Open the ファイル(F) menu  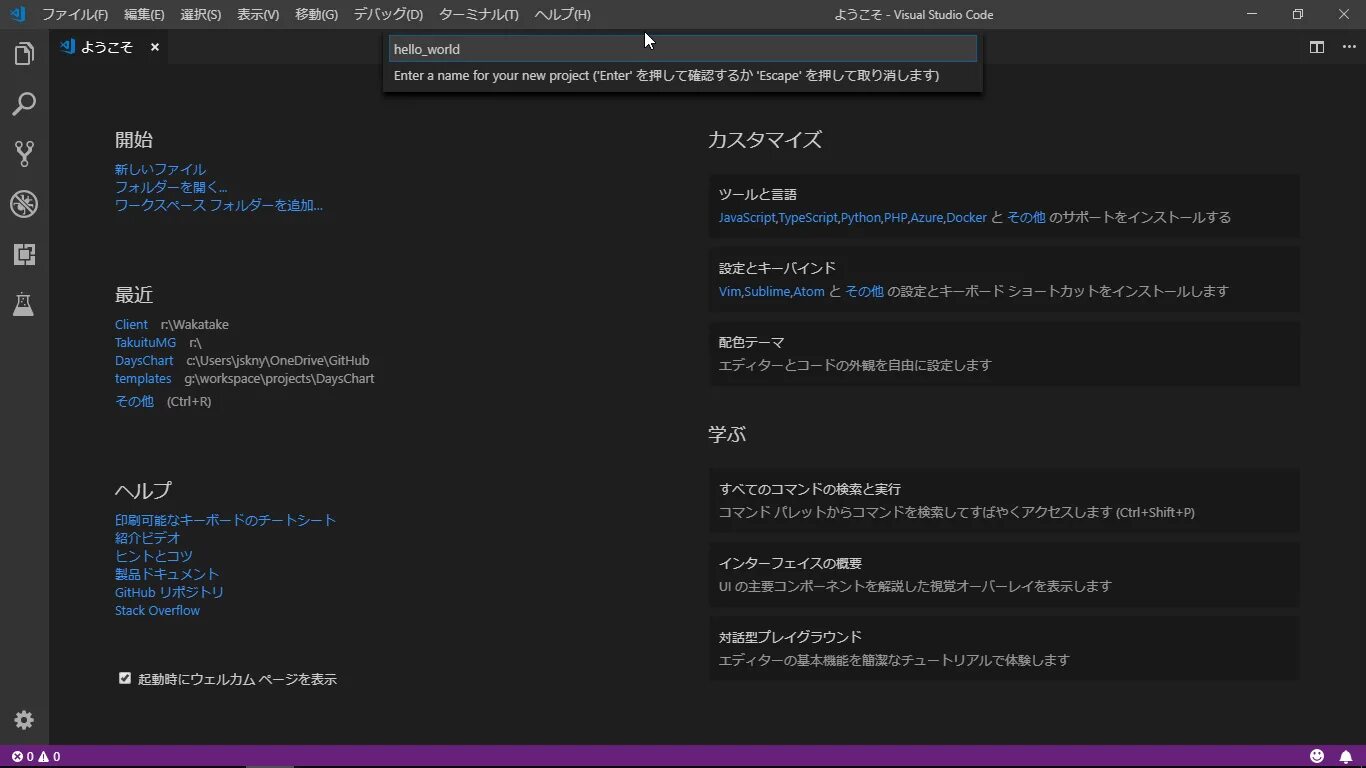[x=75, y=14]
